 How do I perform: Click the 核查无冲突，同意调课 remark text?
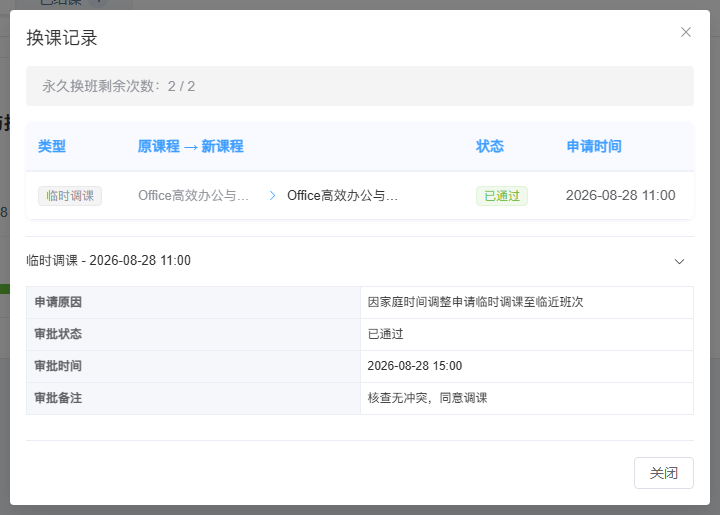(428, 398)
